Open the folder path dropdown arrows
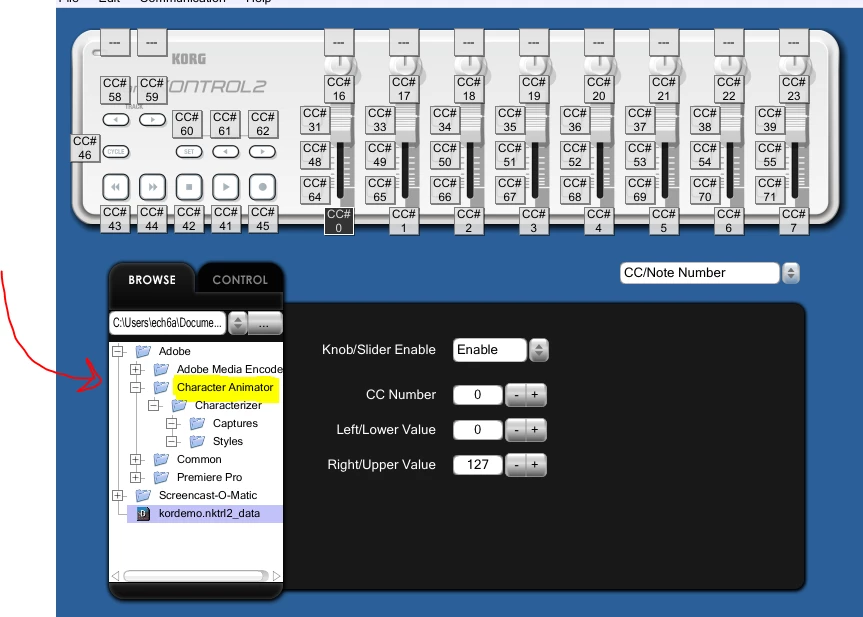This screenshot has height=617, width=863. click(x=238, y=323)
